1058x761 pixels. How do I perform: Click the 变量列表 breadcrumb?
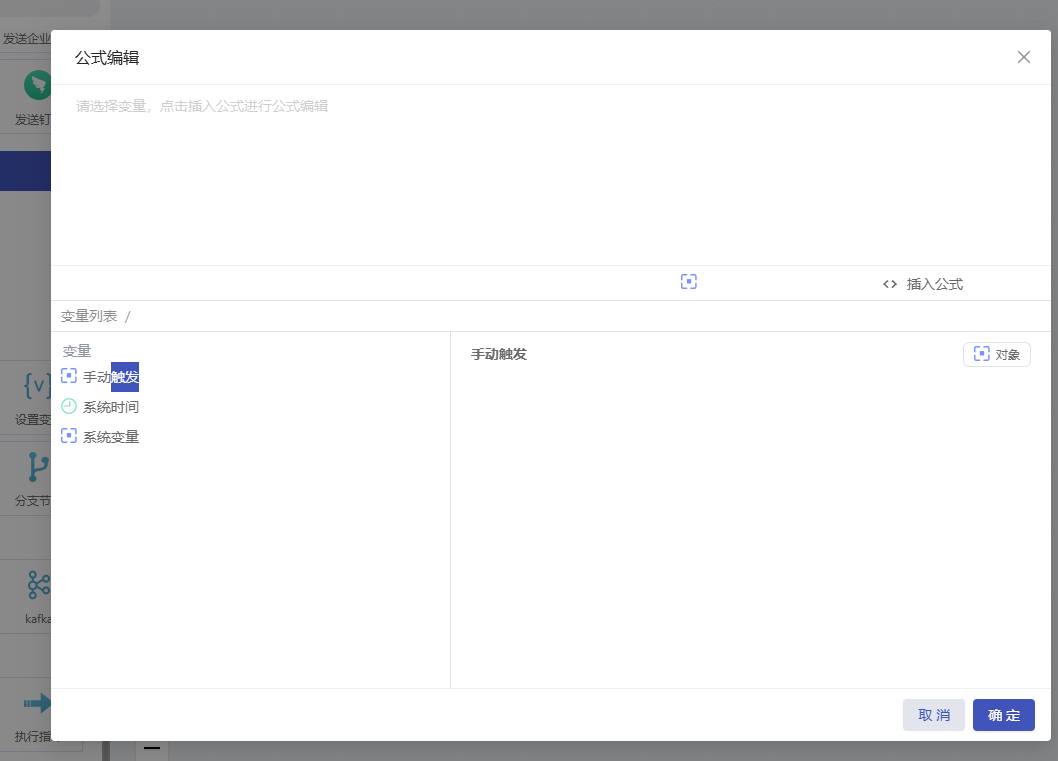(x=89, y=316)
